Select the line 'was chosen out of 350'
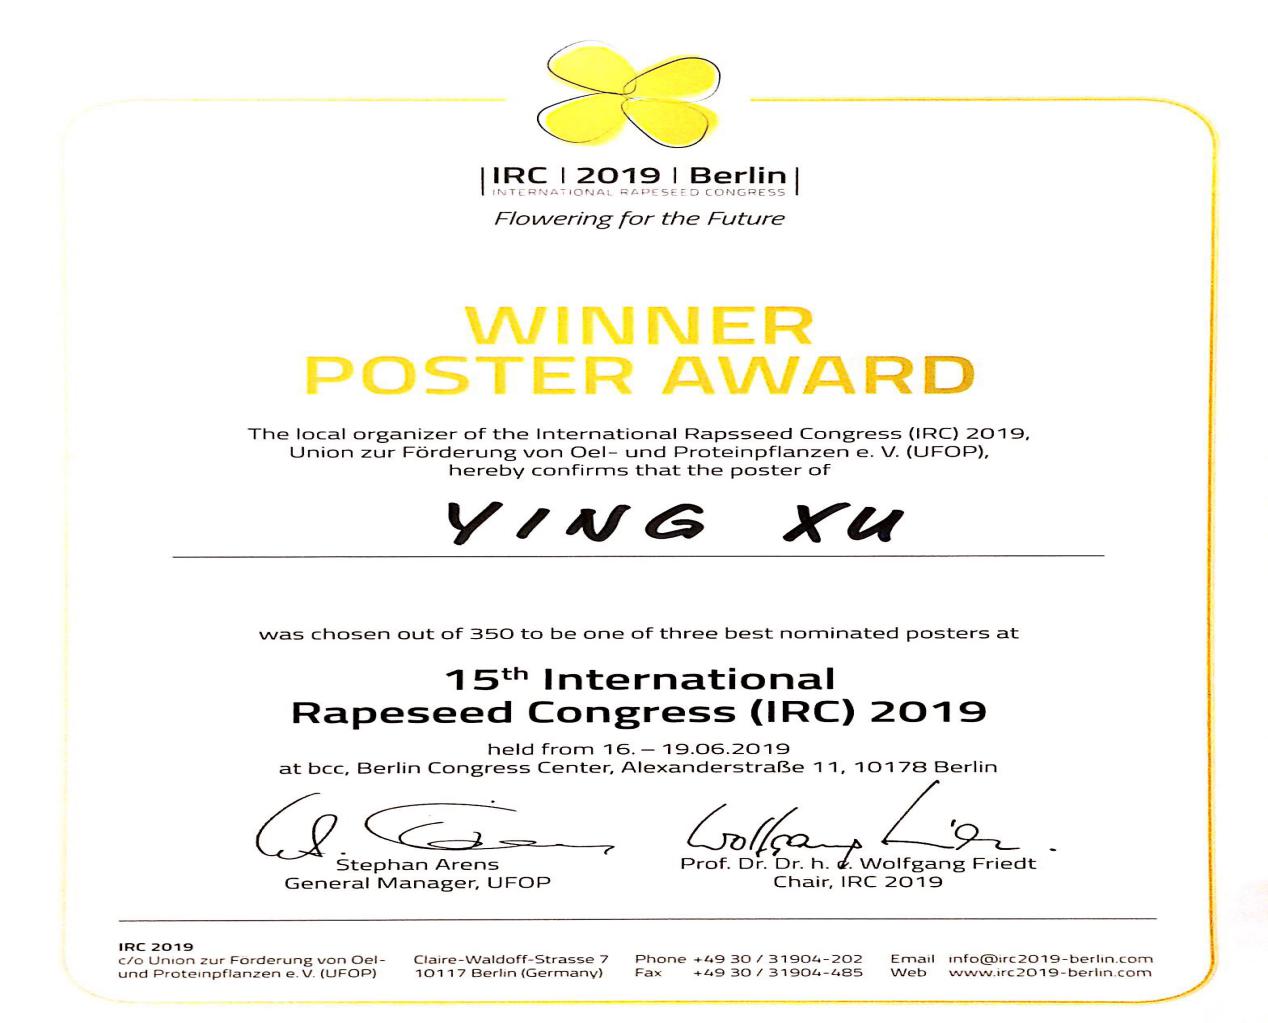The height and width of the screenshot is (1023, 1268). pyautogui.click(x=639, y=633)
